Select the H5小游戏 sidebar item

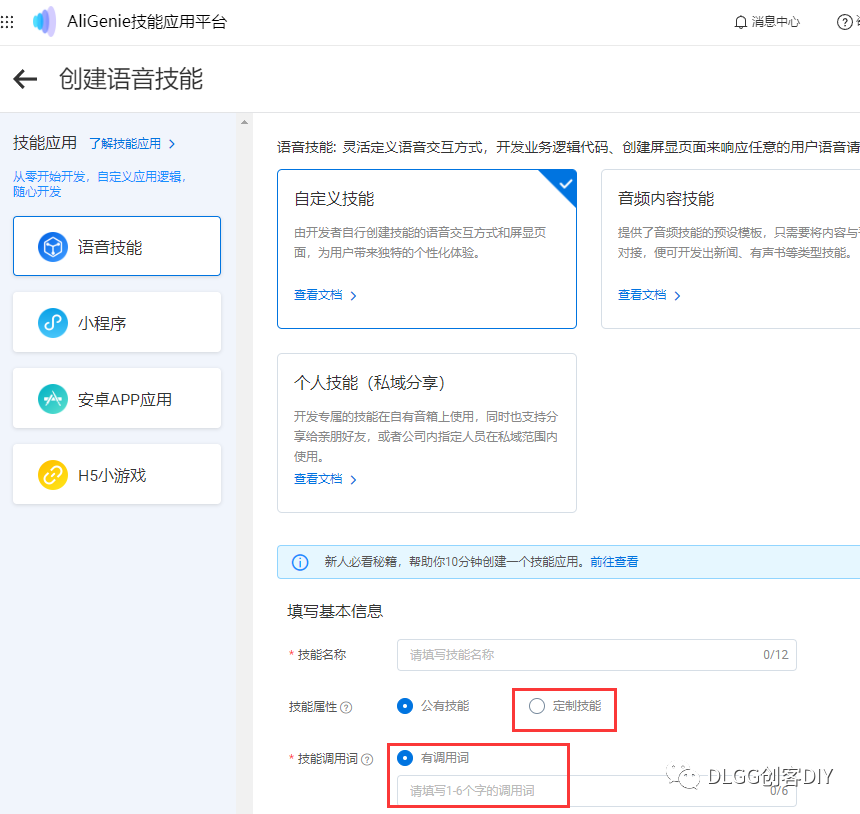click(117, 474)
